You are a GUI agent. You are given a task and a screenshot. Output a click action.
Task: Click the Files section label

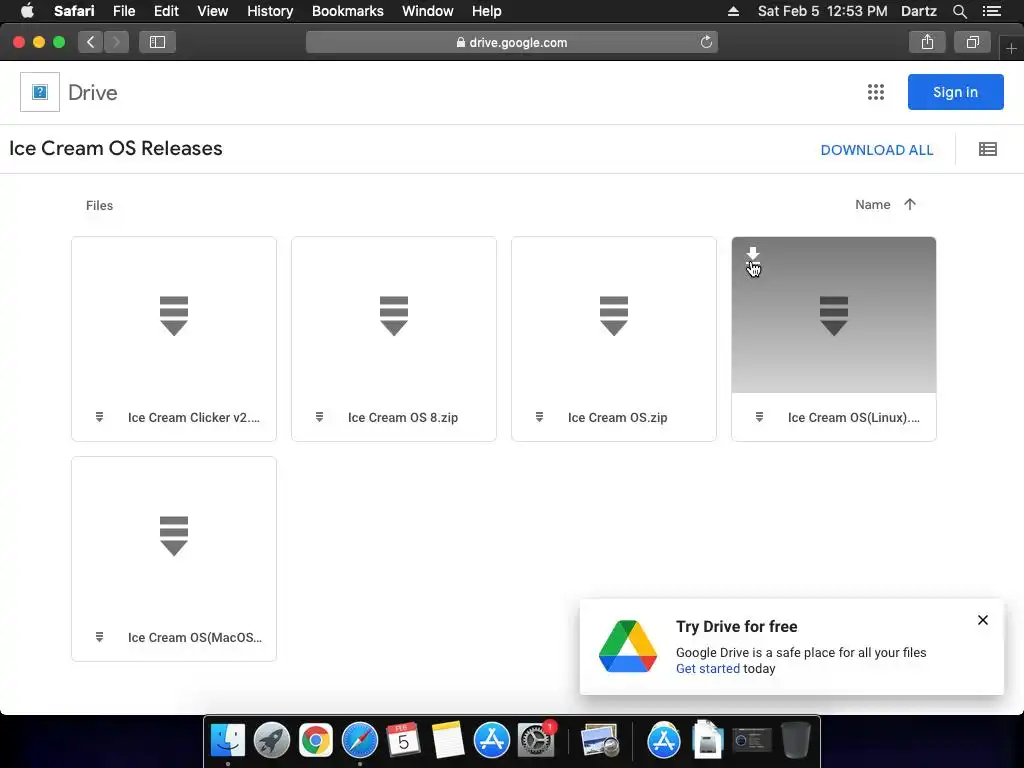pyautogui.click(x=99, y=205)
